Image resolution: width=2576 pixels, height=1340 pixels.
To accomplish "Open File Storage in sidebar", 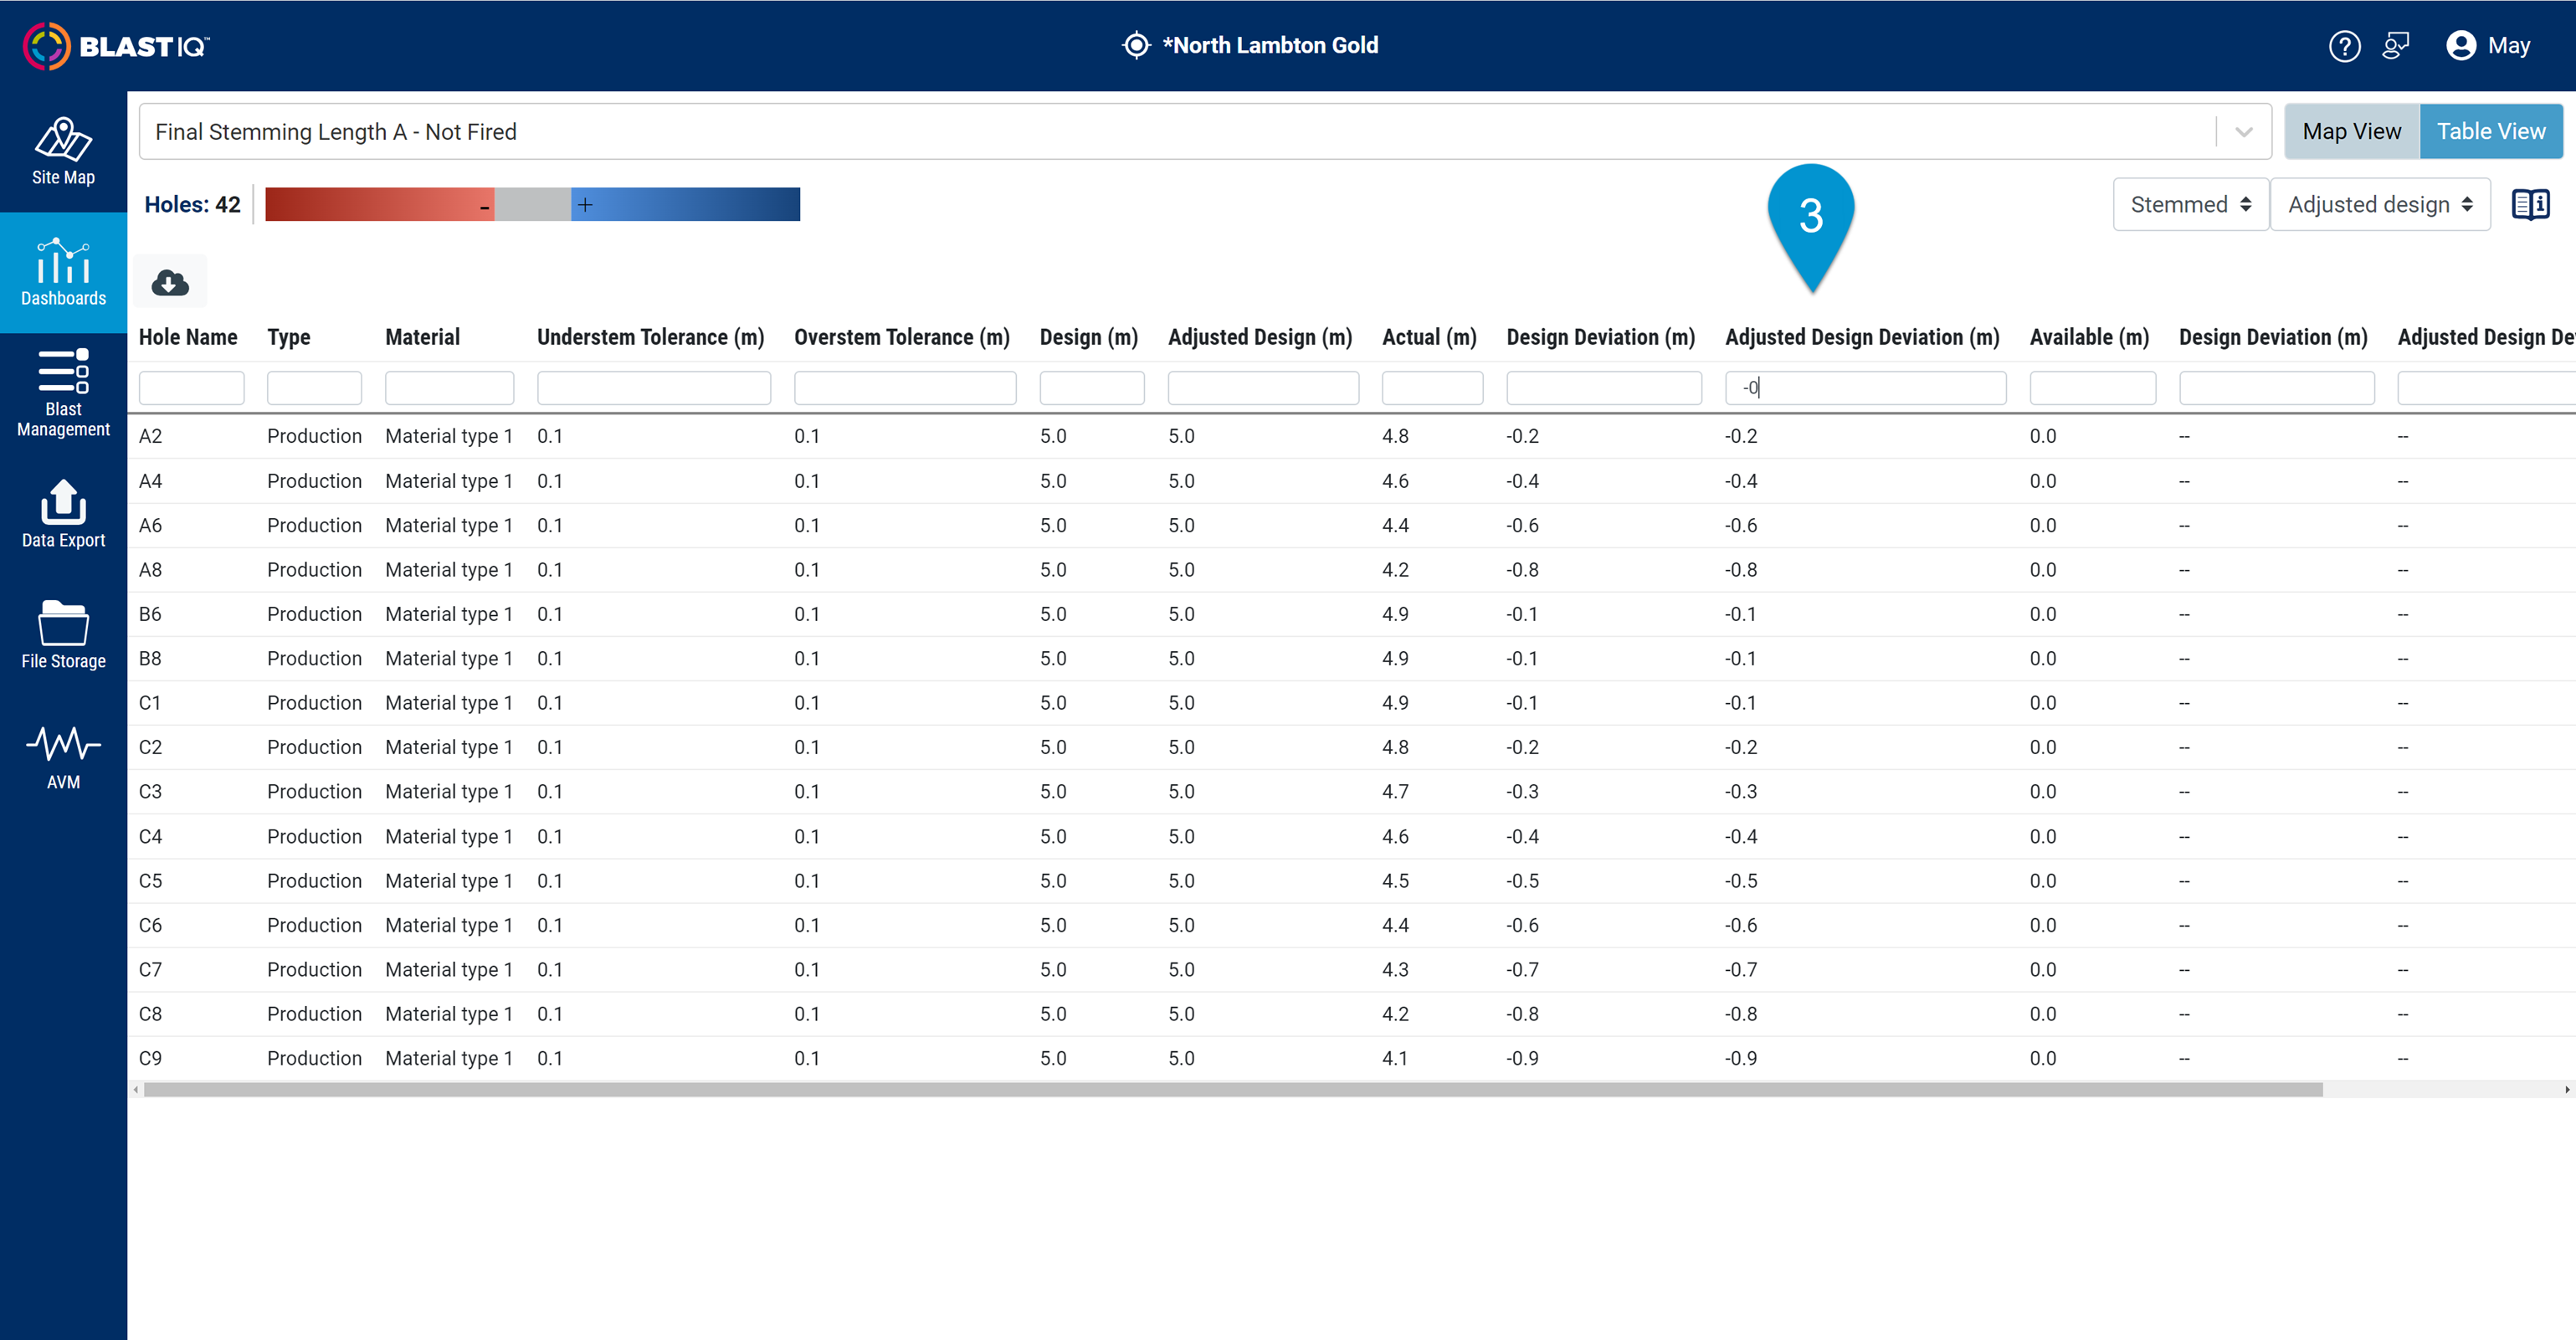I will point(63,635).
